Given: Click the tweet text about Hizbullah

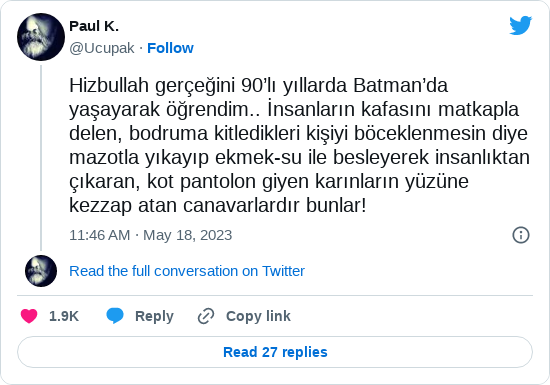Looking at the screenshot, I should [299, 145].
